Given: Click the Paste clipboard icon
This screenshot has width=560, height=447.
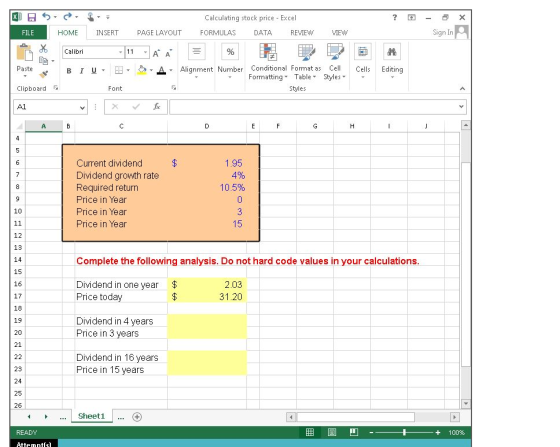Looking at the screenshot, I should point(25,53).
